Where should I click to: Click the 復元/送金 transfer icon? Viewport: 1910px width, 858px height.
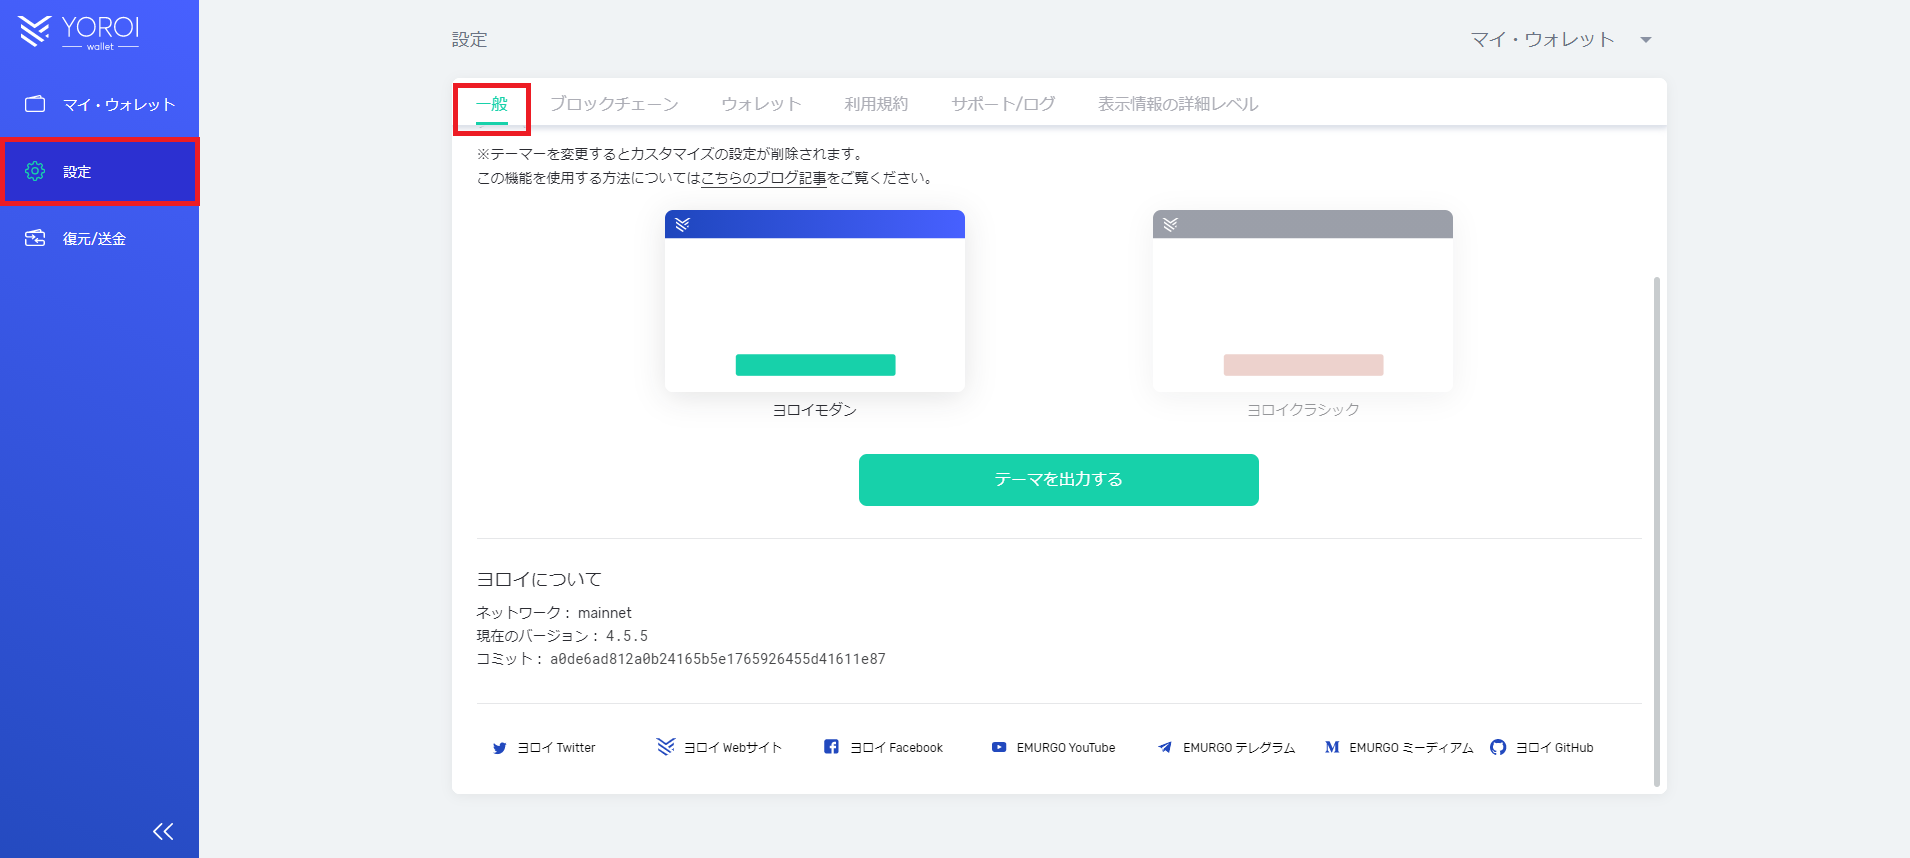point(35,238)
